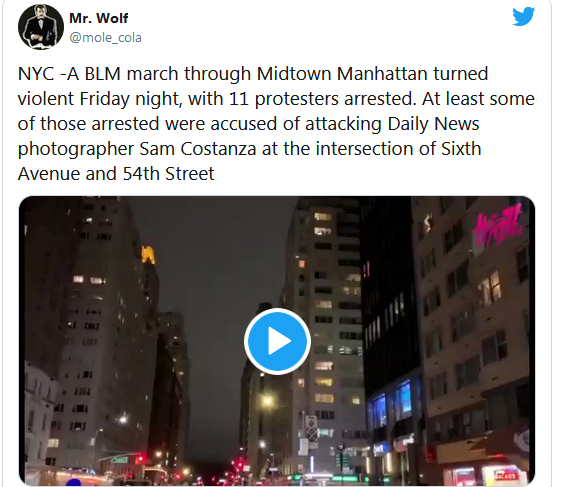578x487 pixels.
Task: Click the blue Twitter bird logo
Action: click(x=523, y=16)
